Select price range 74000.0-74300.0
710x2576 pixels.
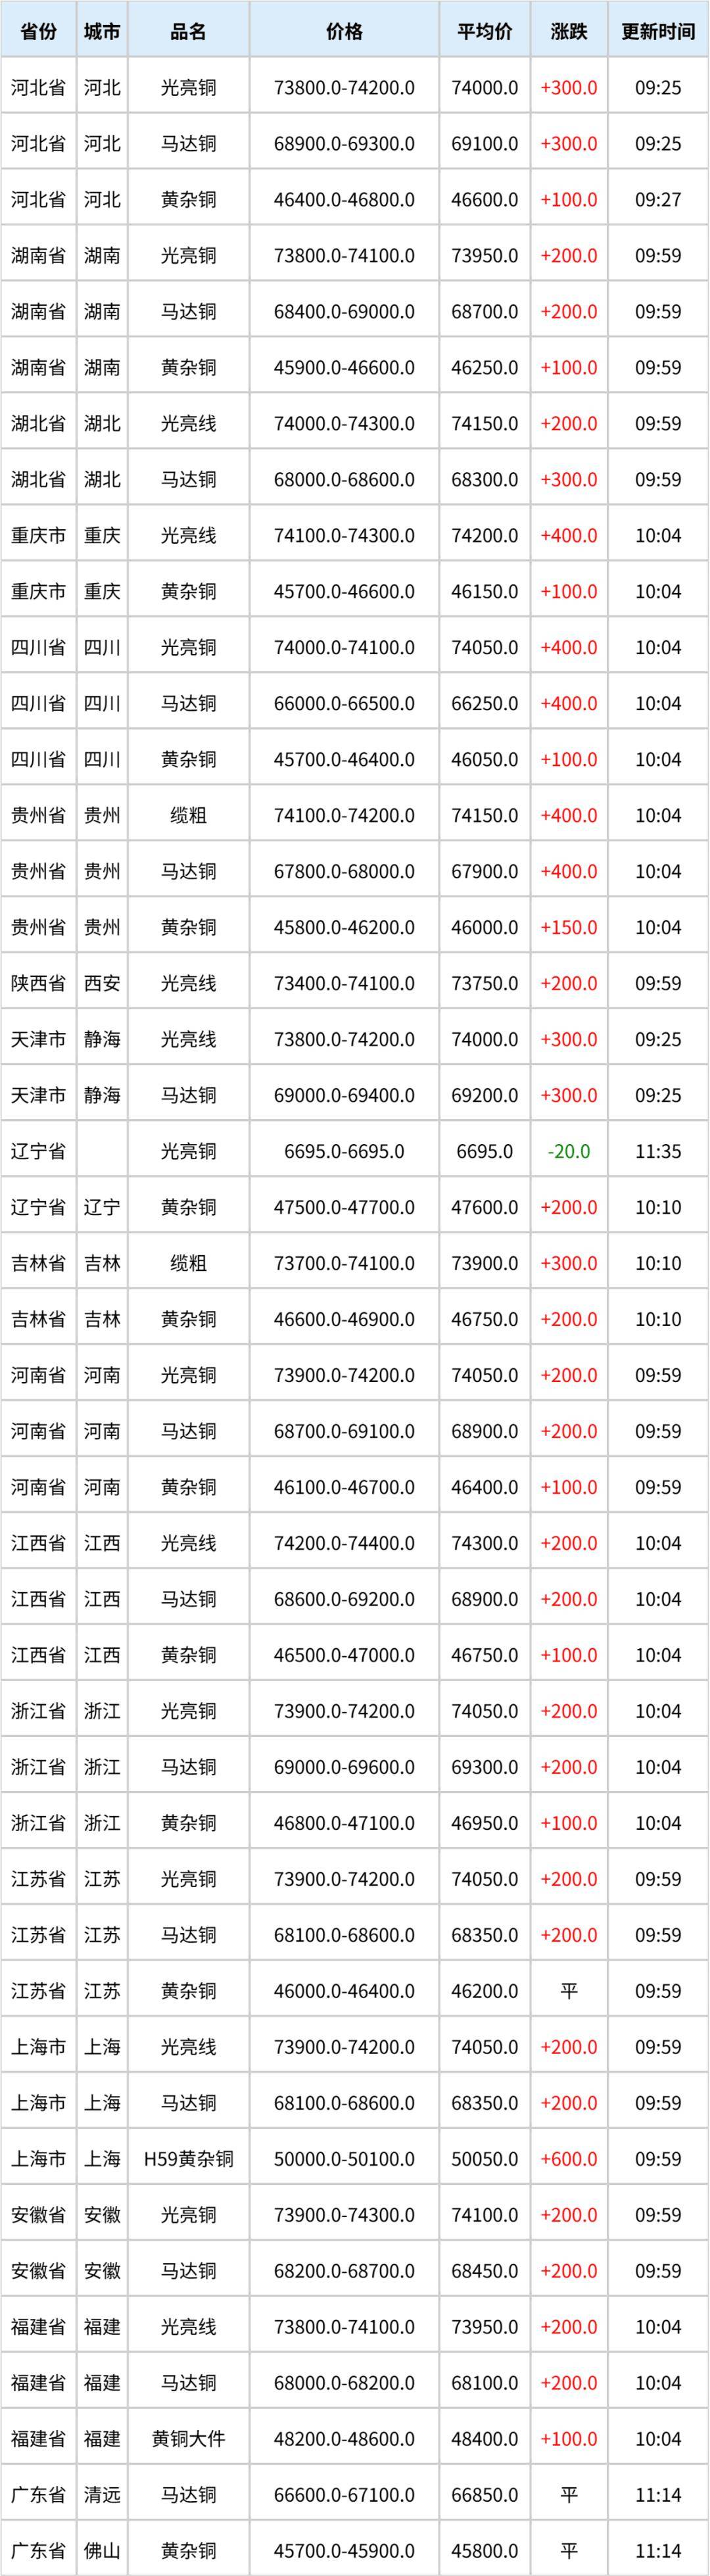point(344,424)
